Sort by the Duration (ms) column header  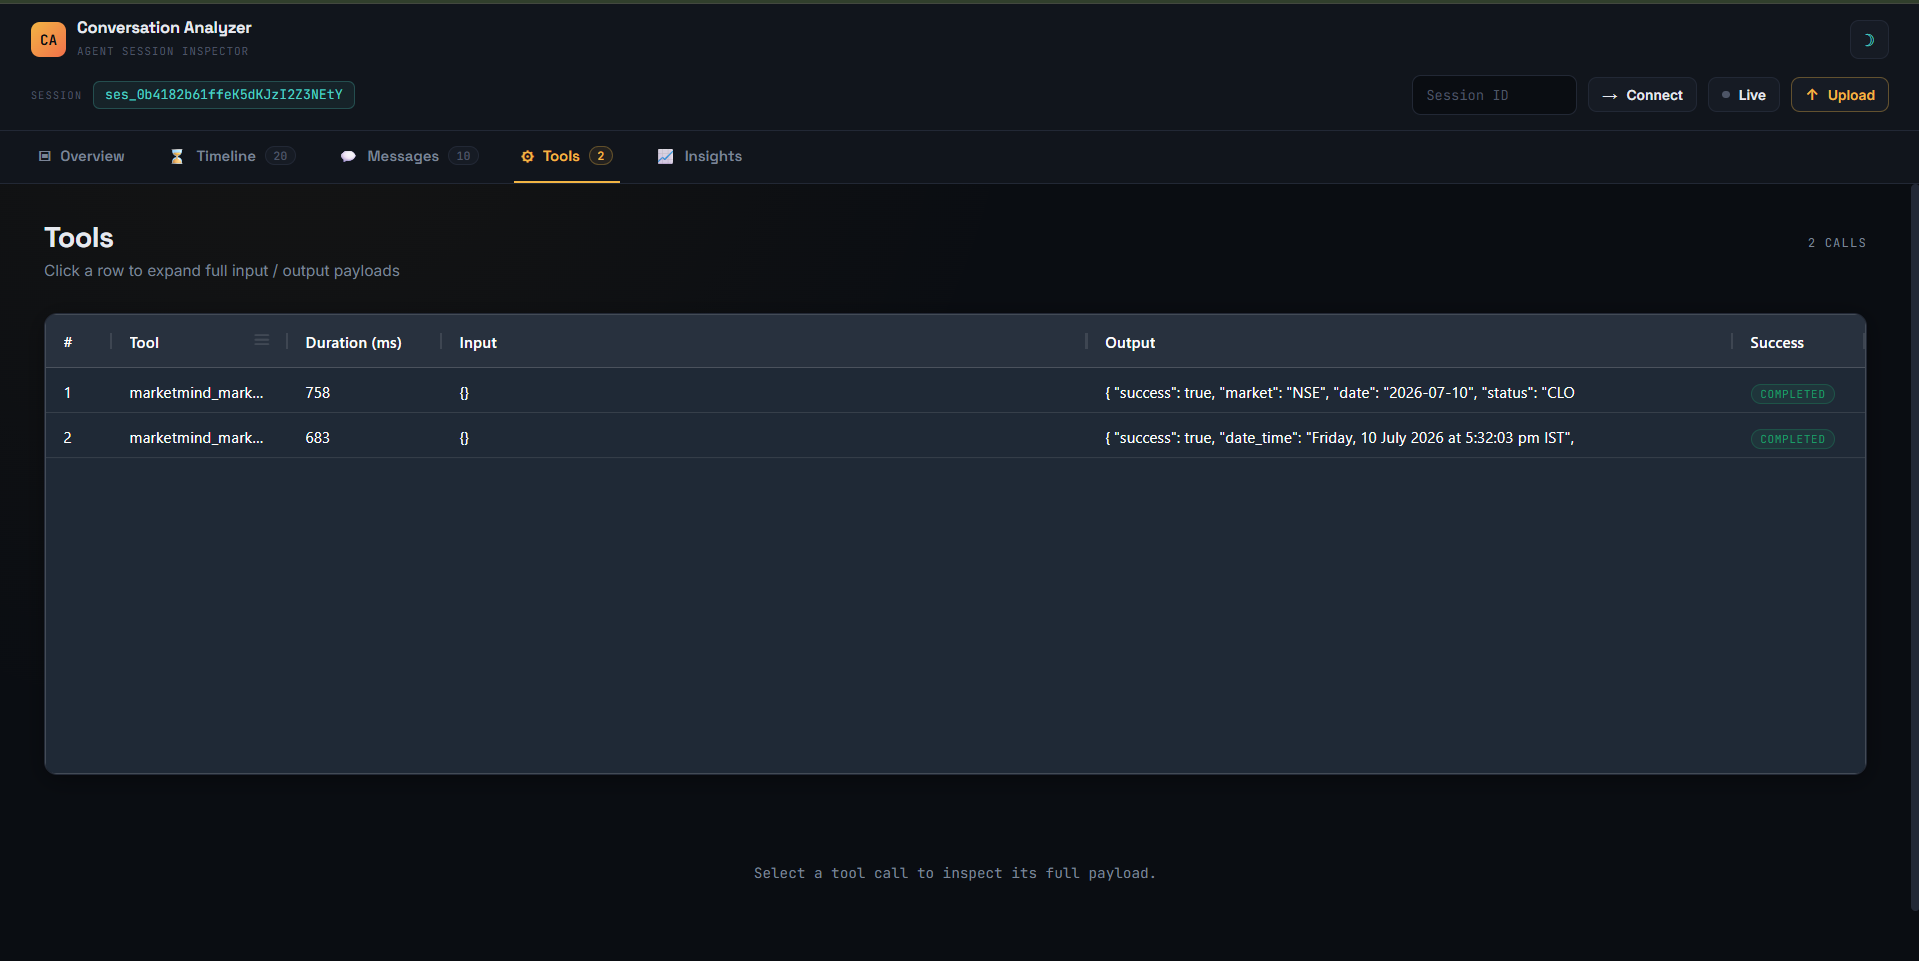point(354,343)
